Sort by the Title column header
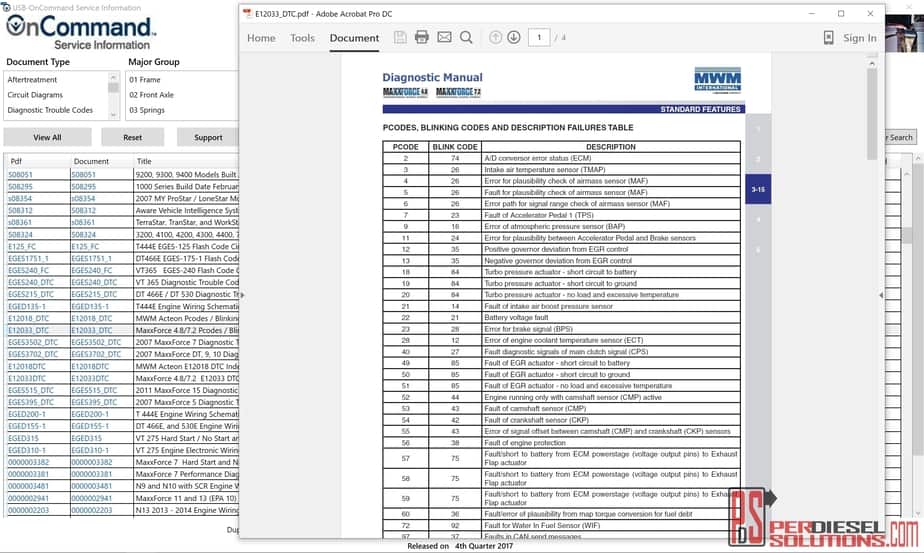This screenshot has width=924, height=553. (x=144, y=161)
